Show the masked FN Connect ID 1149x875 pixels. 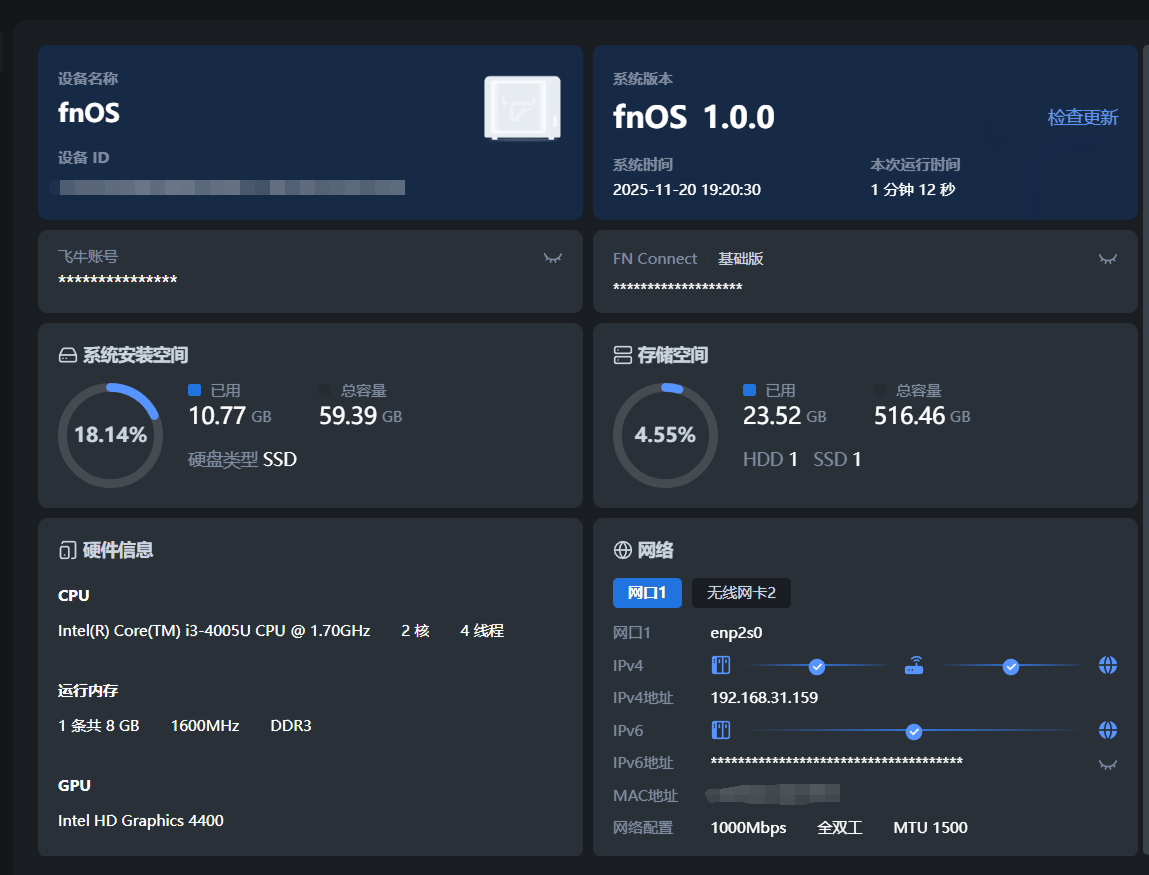[x=1107, y=259]
